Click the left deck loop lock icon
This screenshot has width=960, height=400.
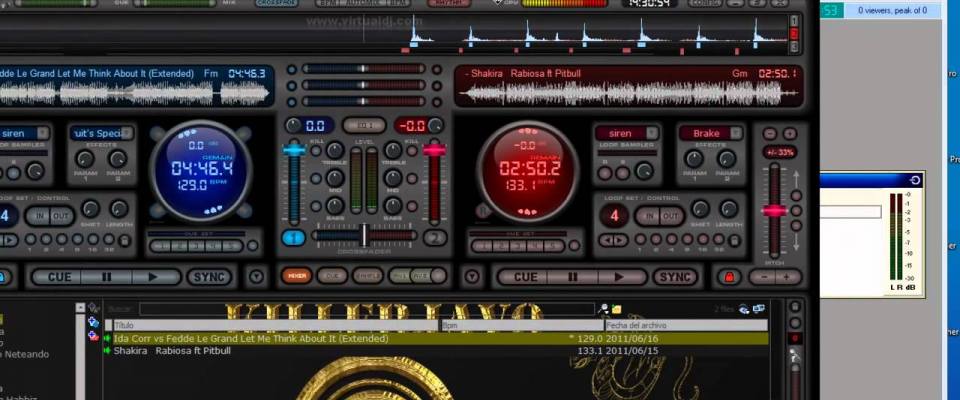[124, 240]
